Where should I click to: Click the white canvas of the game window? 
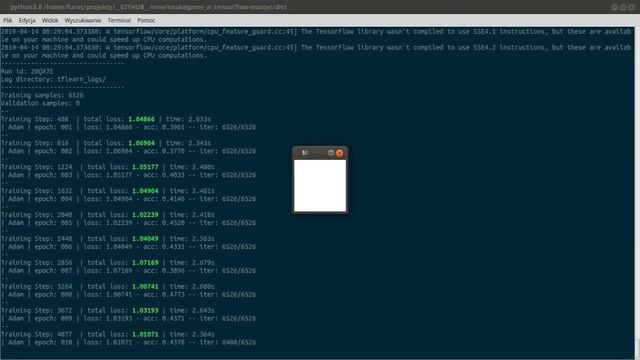click(320, 186)
